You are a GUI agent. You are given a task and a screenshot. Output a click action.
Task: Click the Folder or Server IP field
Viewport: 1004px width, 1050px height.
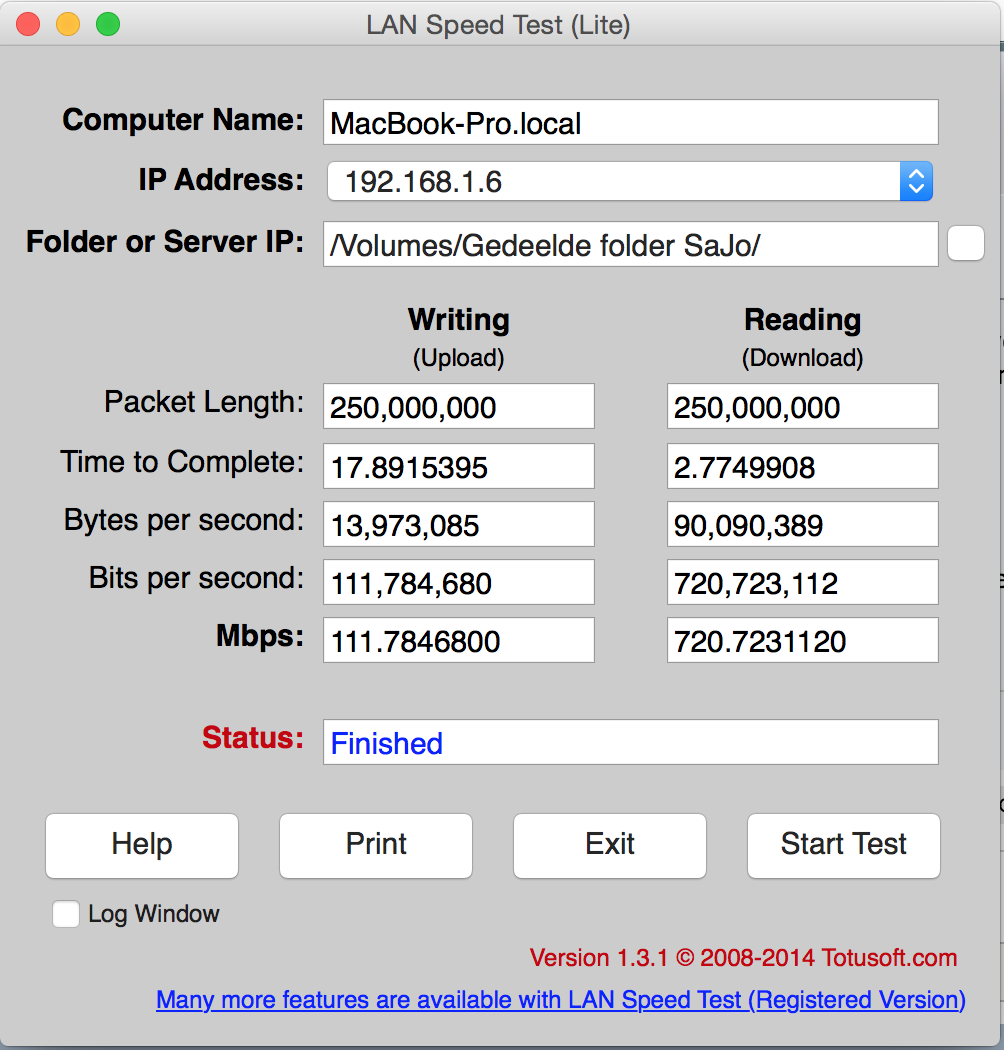pos(630,245)
